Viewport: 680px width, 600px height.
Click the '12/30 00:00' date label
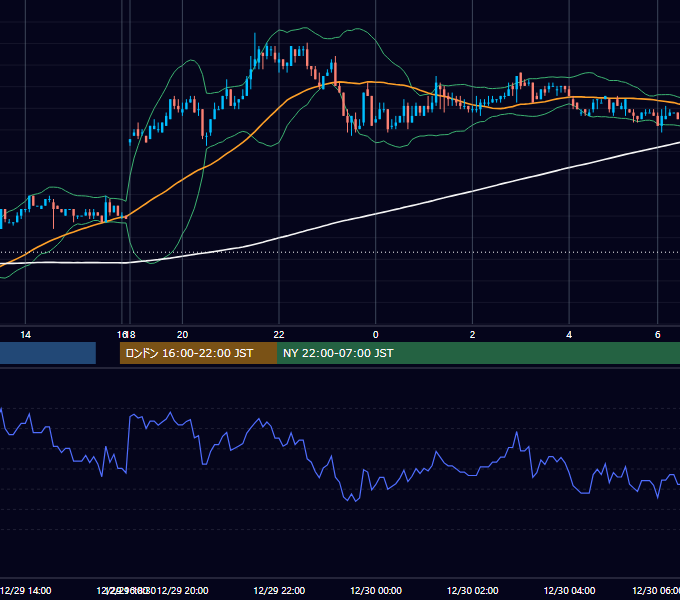(376, 590)
